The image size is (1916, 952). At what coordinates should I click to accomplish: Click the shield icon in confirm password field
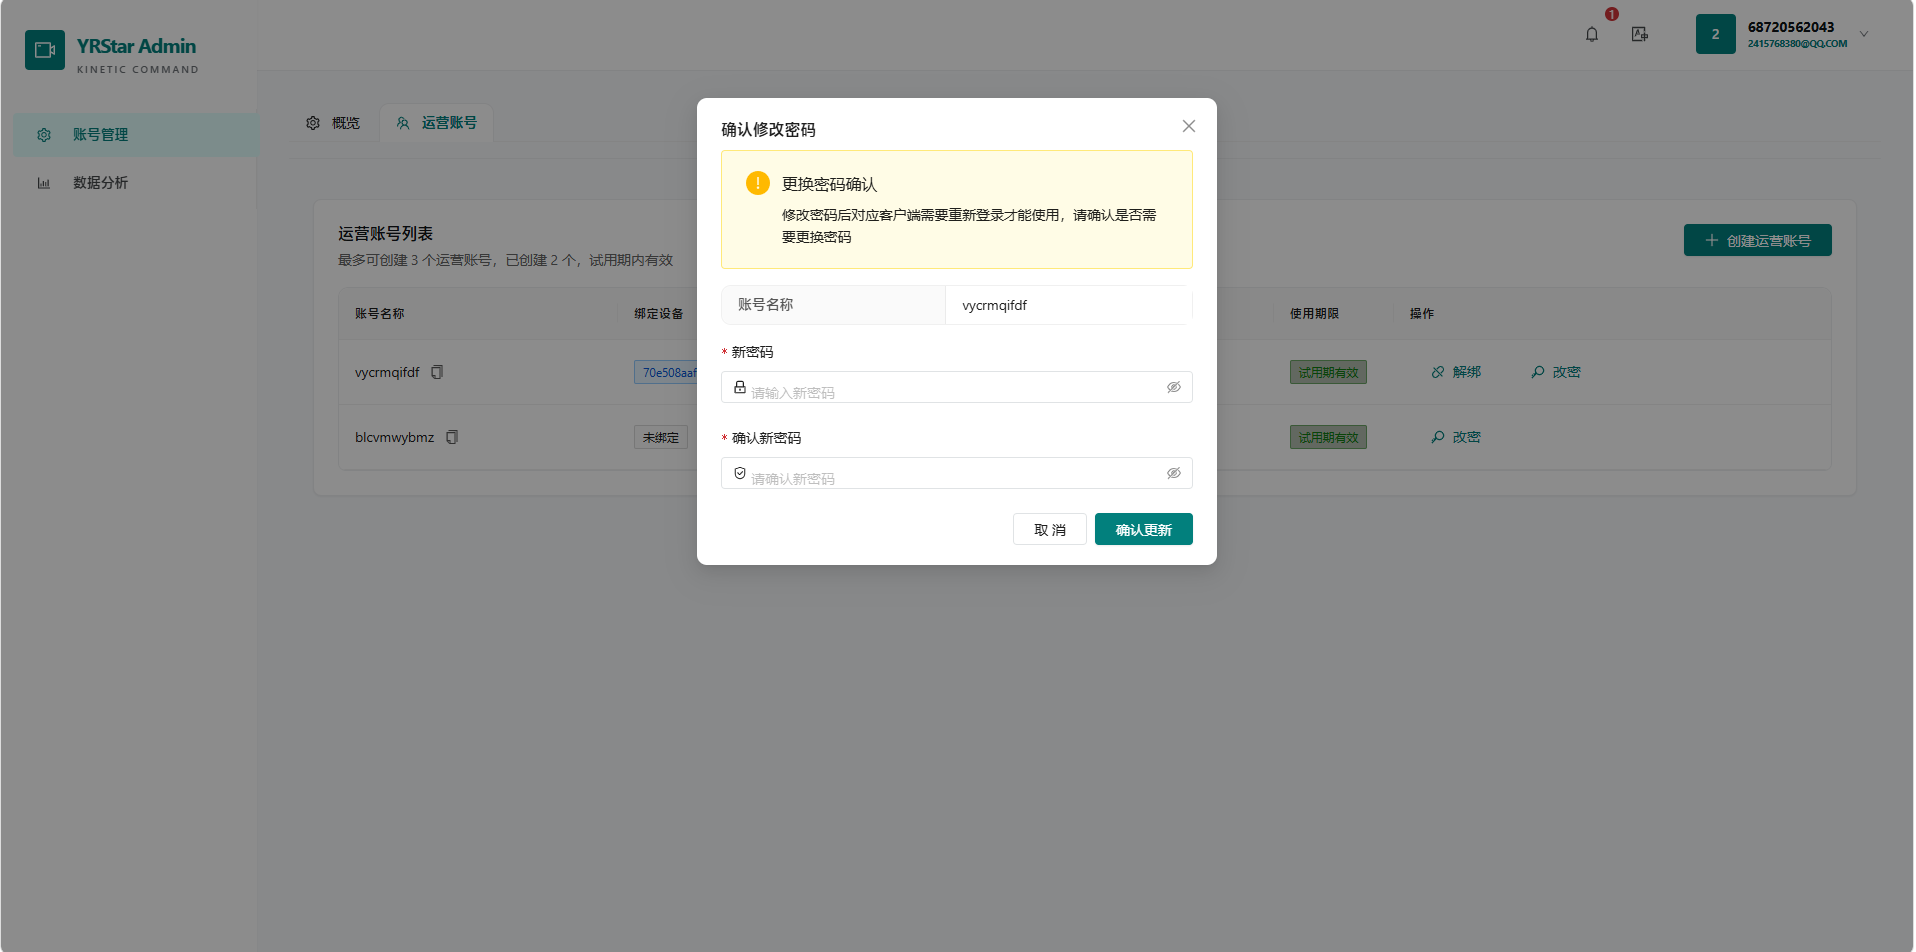(740, 473)
